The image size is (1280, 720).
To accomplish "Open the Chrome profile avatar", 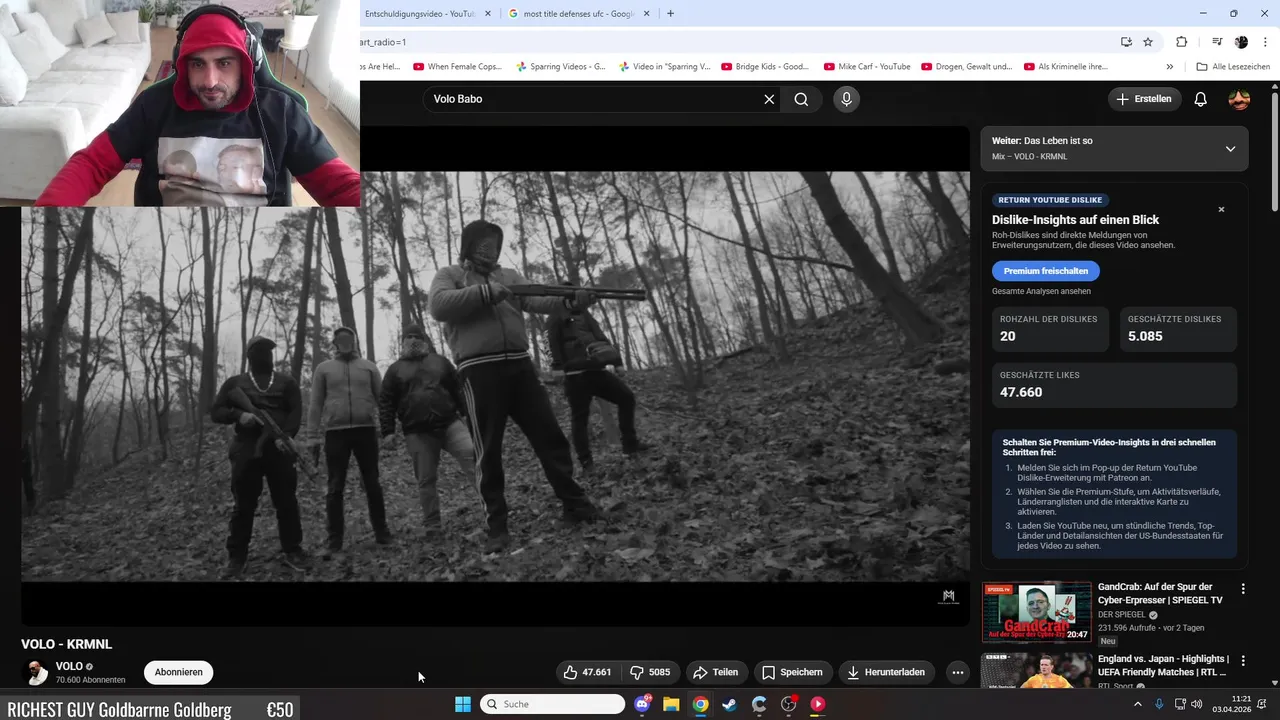I will click(x=1241, y=42).
